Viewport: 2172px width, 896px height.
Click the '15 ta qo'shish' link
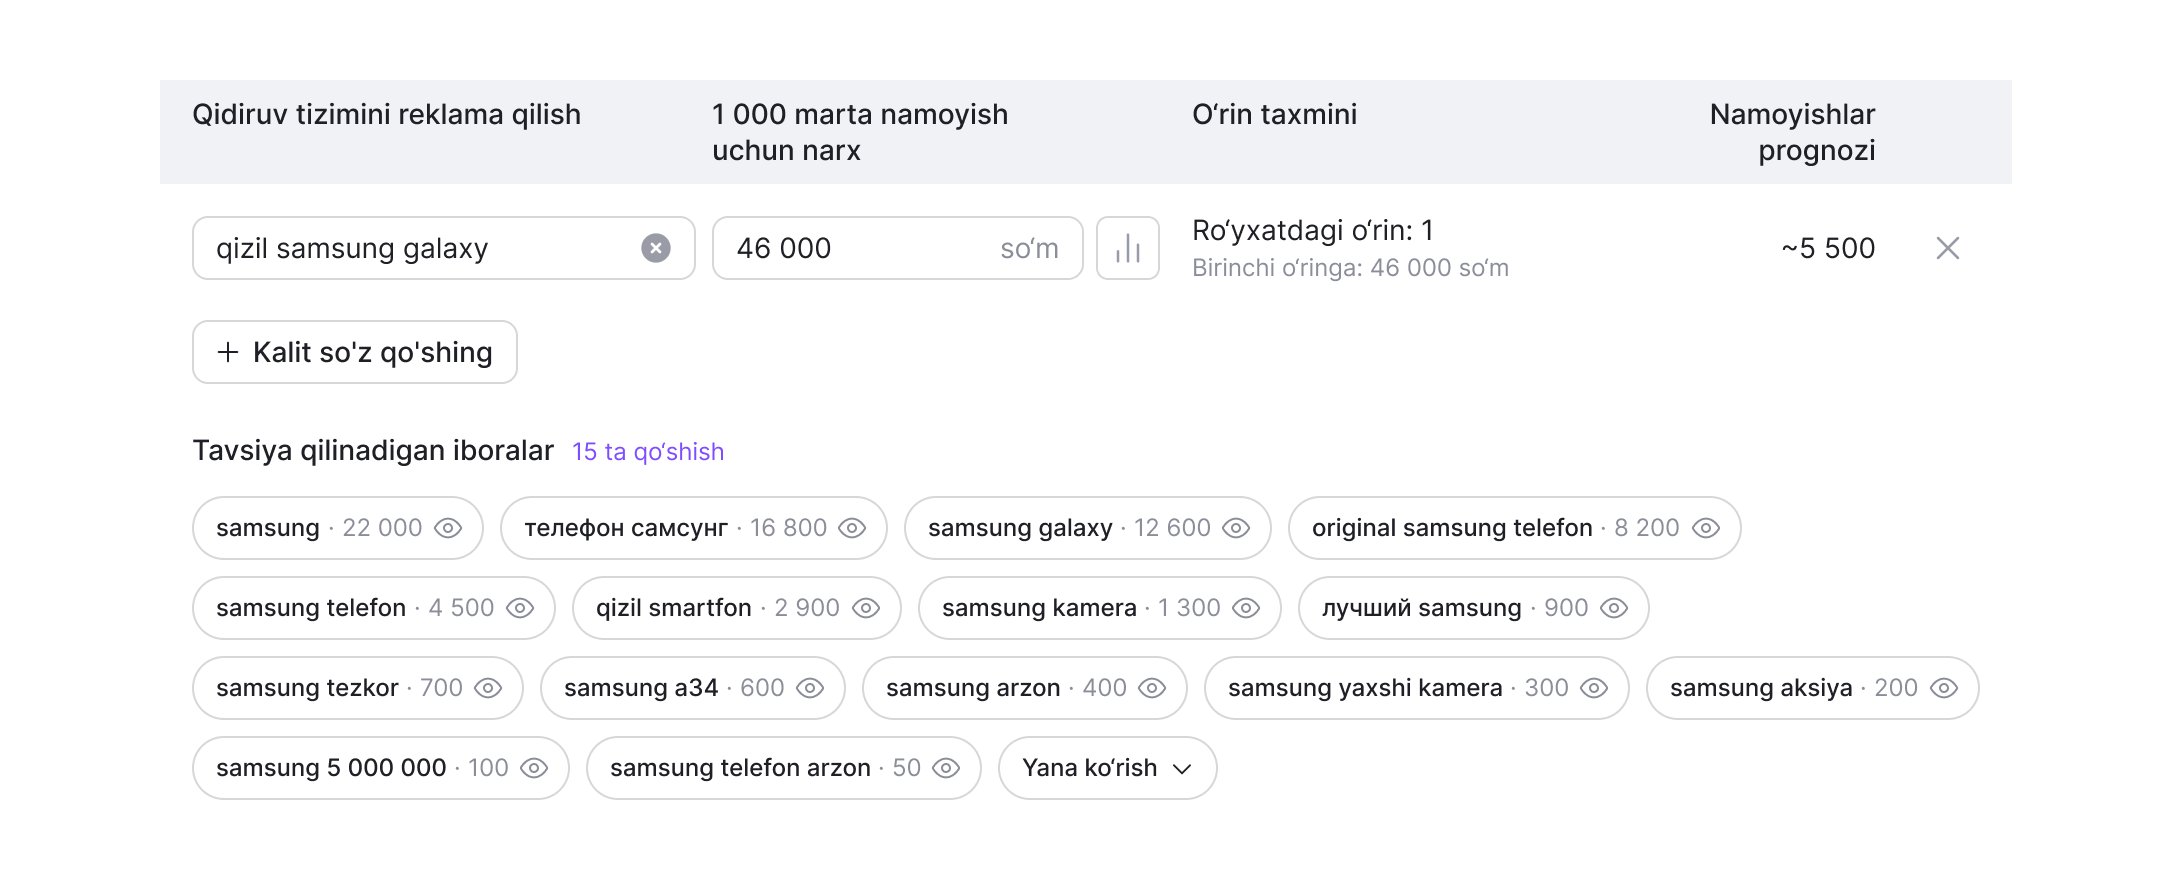pos(648,452)
